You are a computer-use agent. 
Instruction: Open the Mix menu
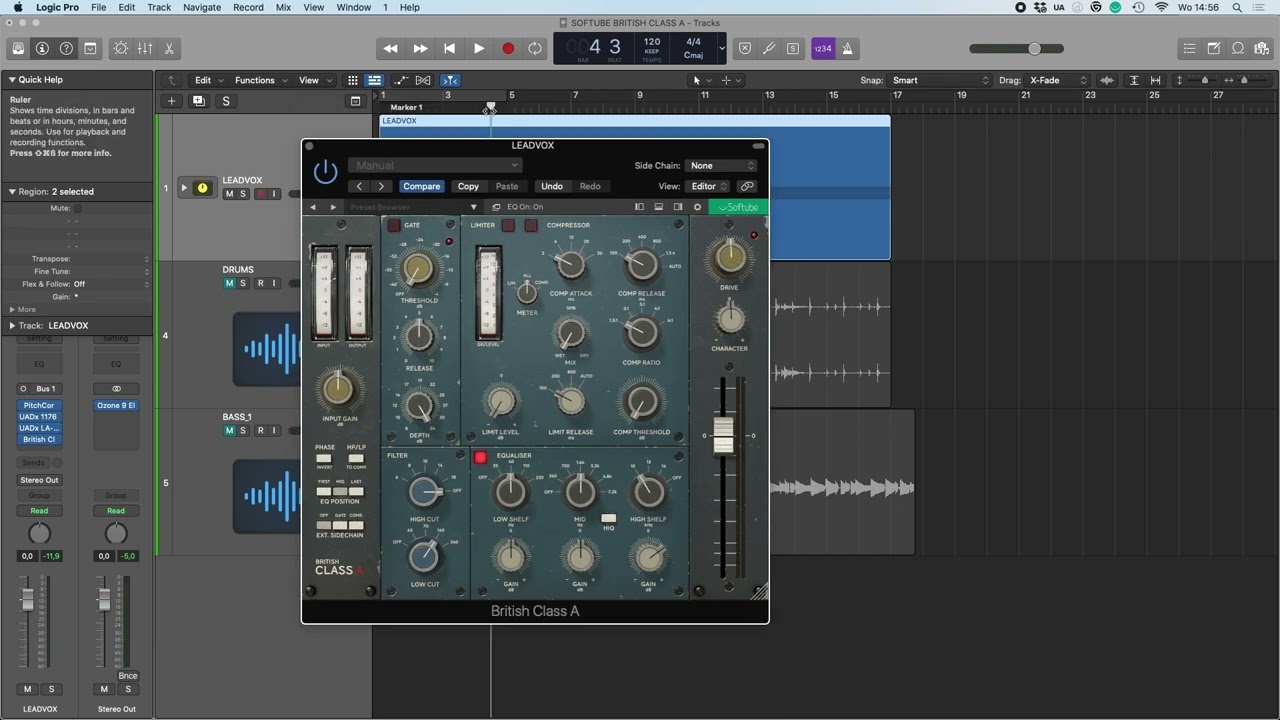(x=283, y=7)
